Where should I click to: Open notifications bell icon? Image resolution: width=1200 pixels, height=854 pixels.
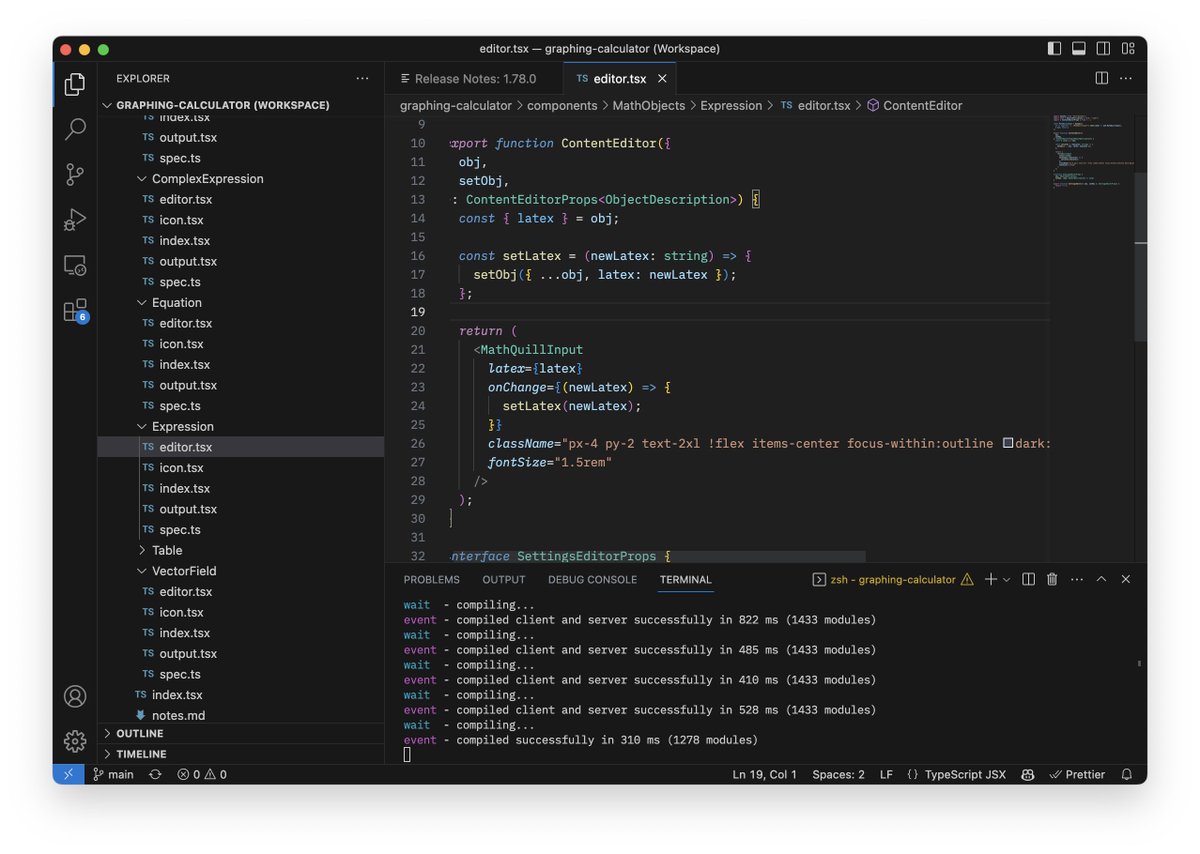pyautogui.click(x=1127, y=774)
